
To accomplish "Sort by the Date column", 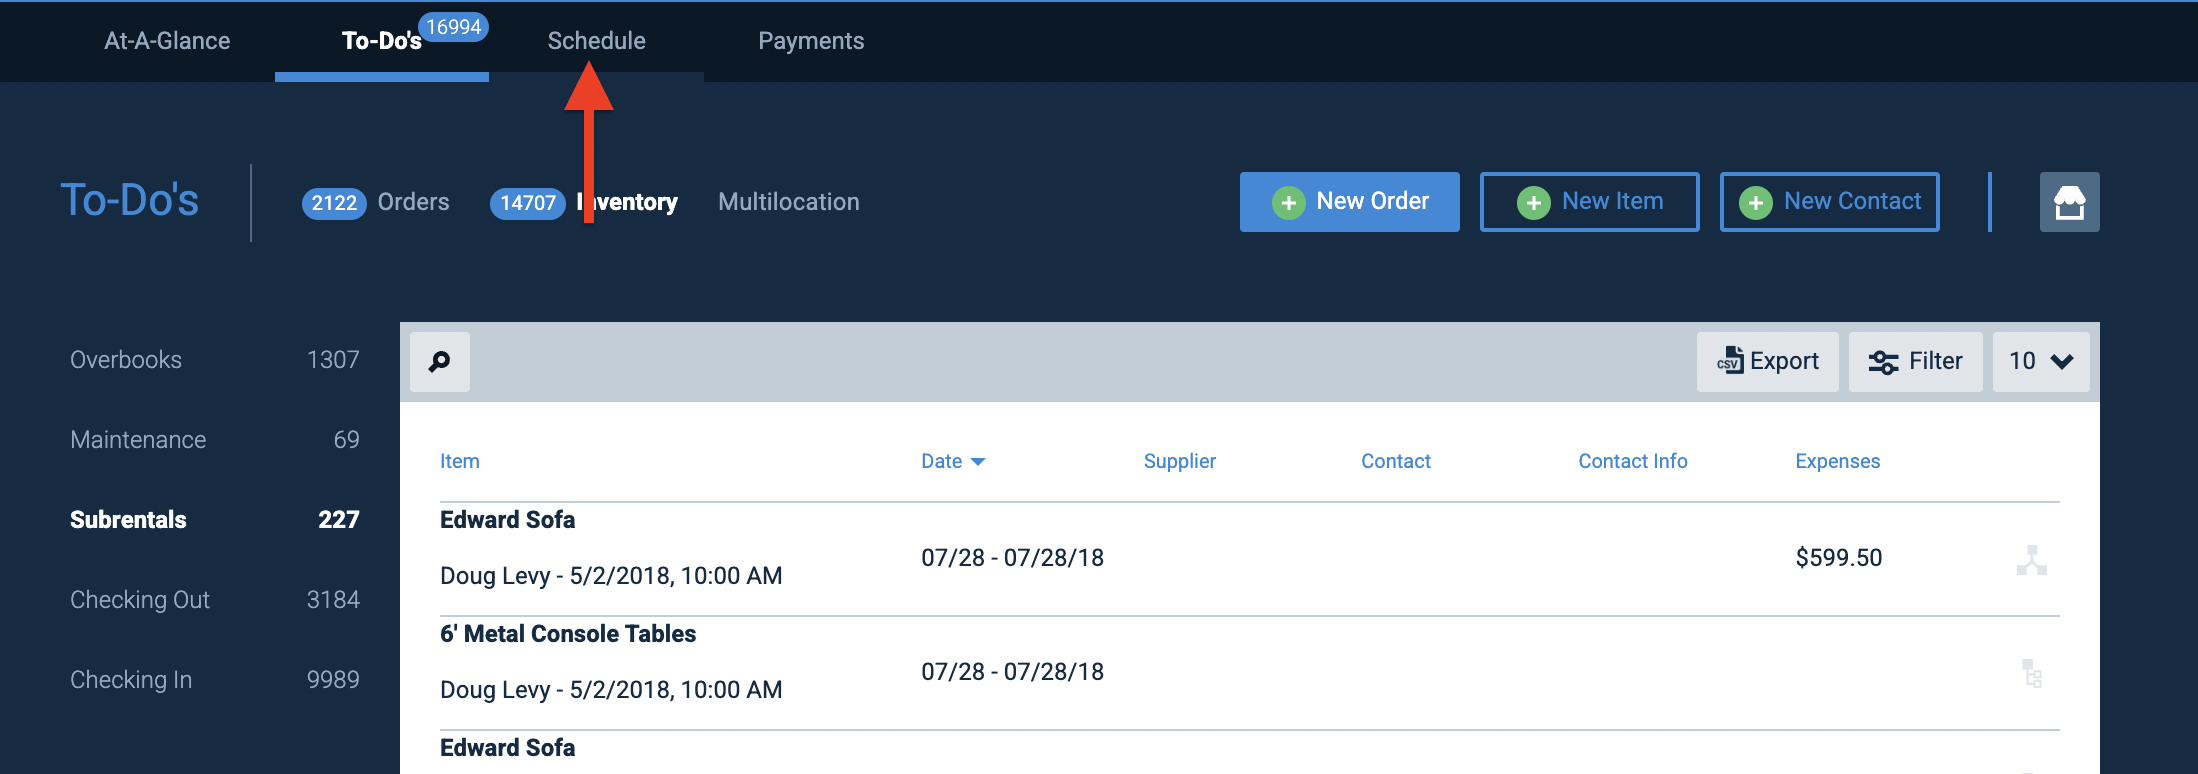I will [953, 461].
